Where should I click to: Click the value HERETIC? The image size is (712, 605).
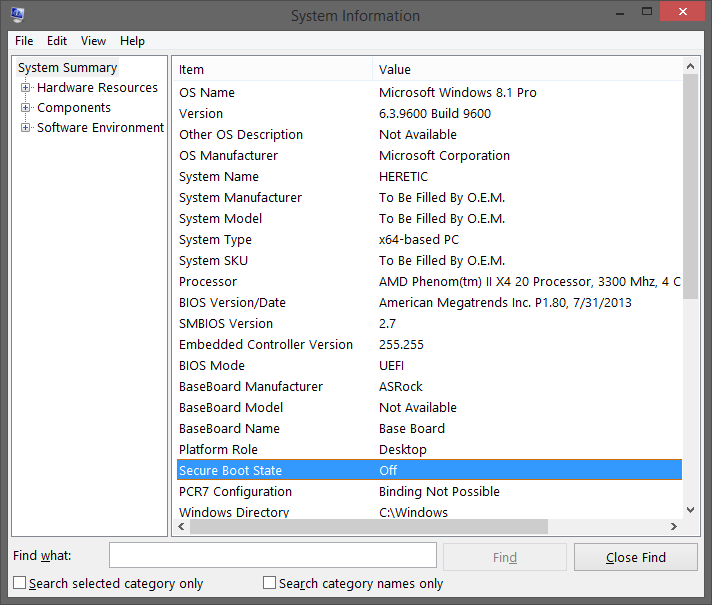[x=404, y=177]
